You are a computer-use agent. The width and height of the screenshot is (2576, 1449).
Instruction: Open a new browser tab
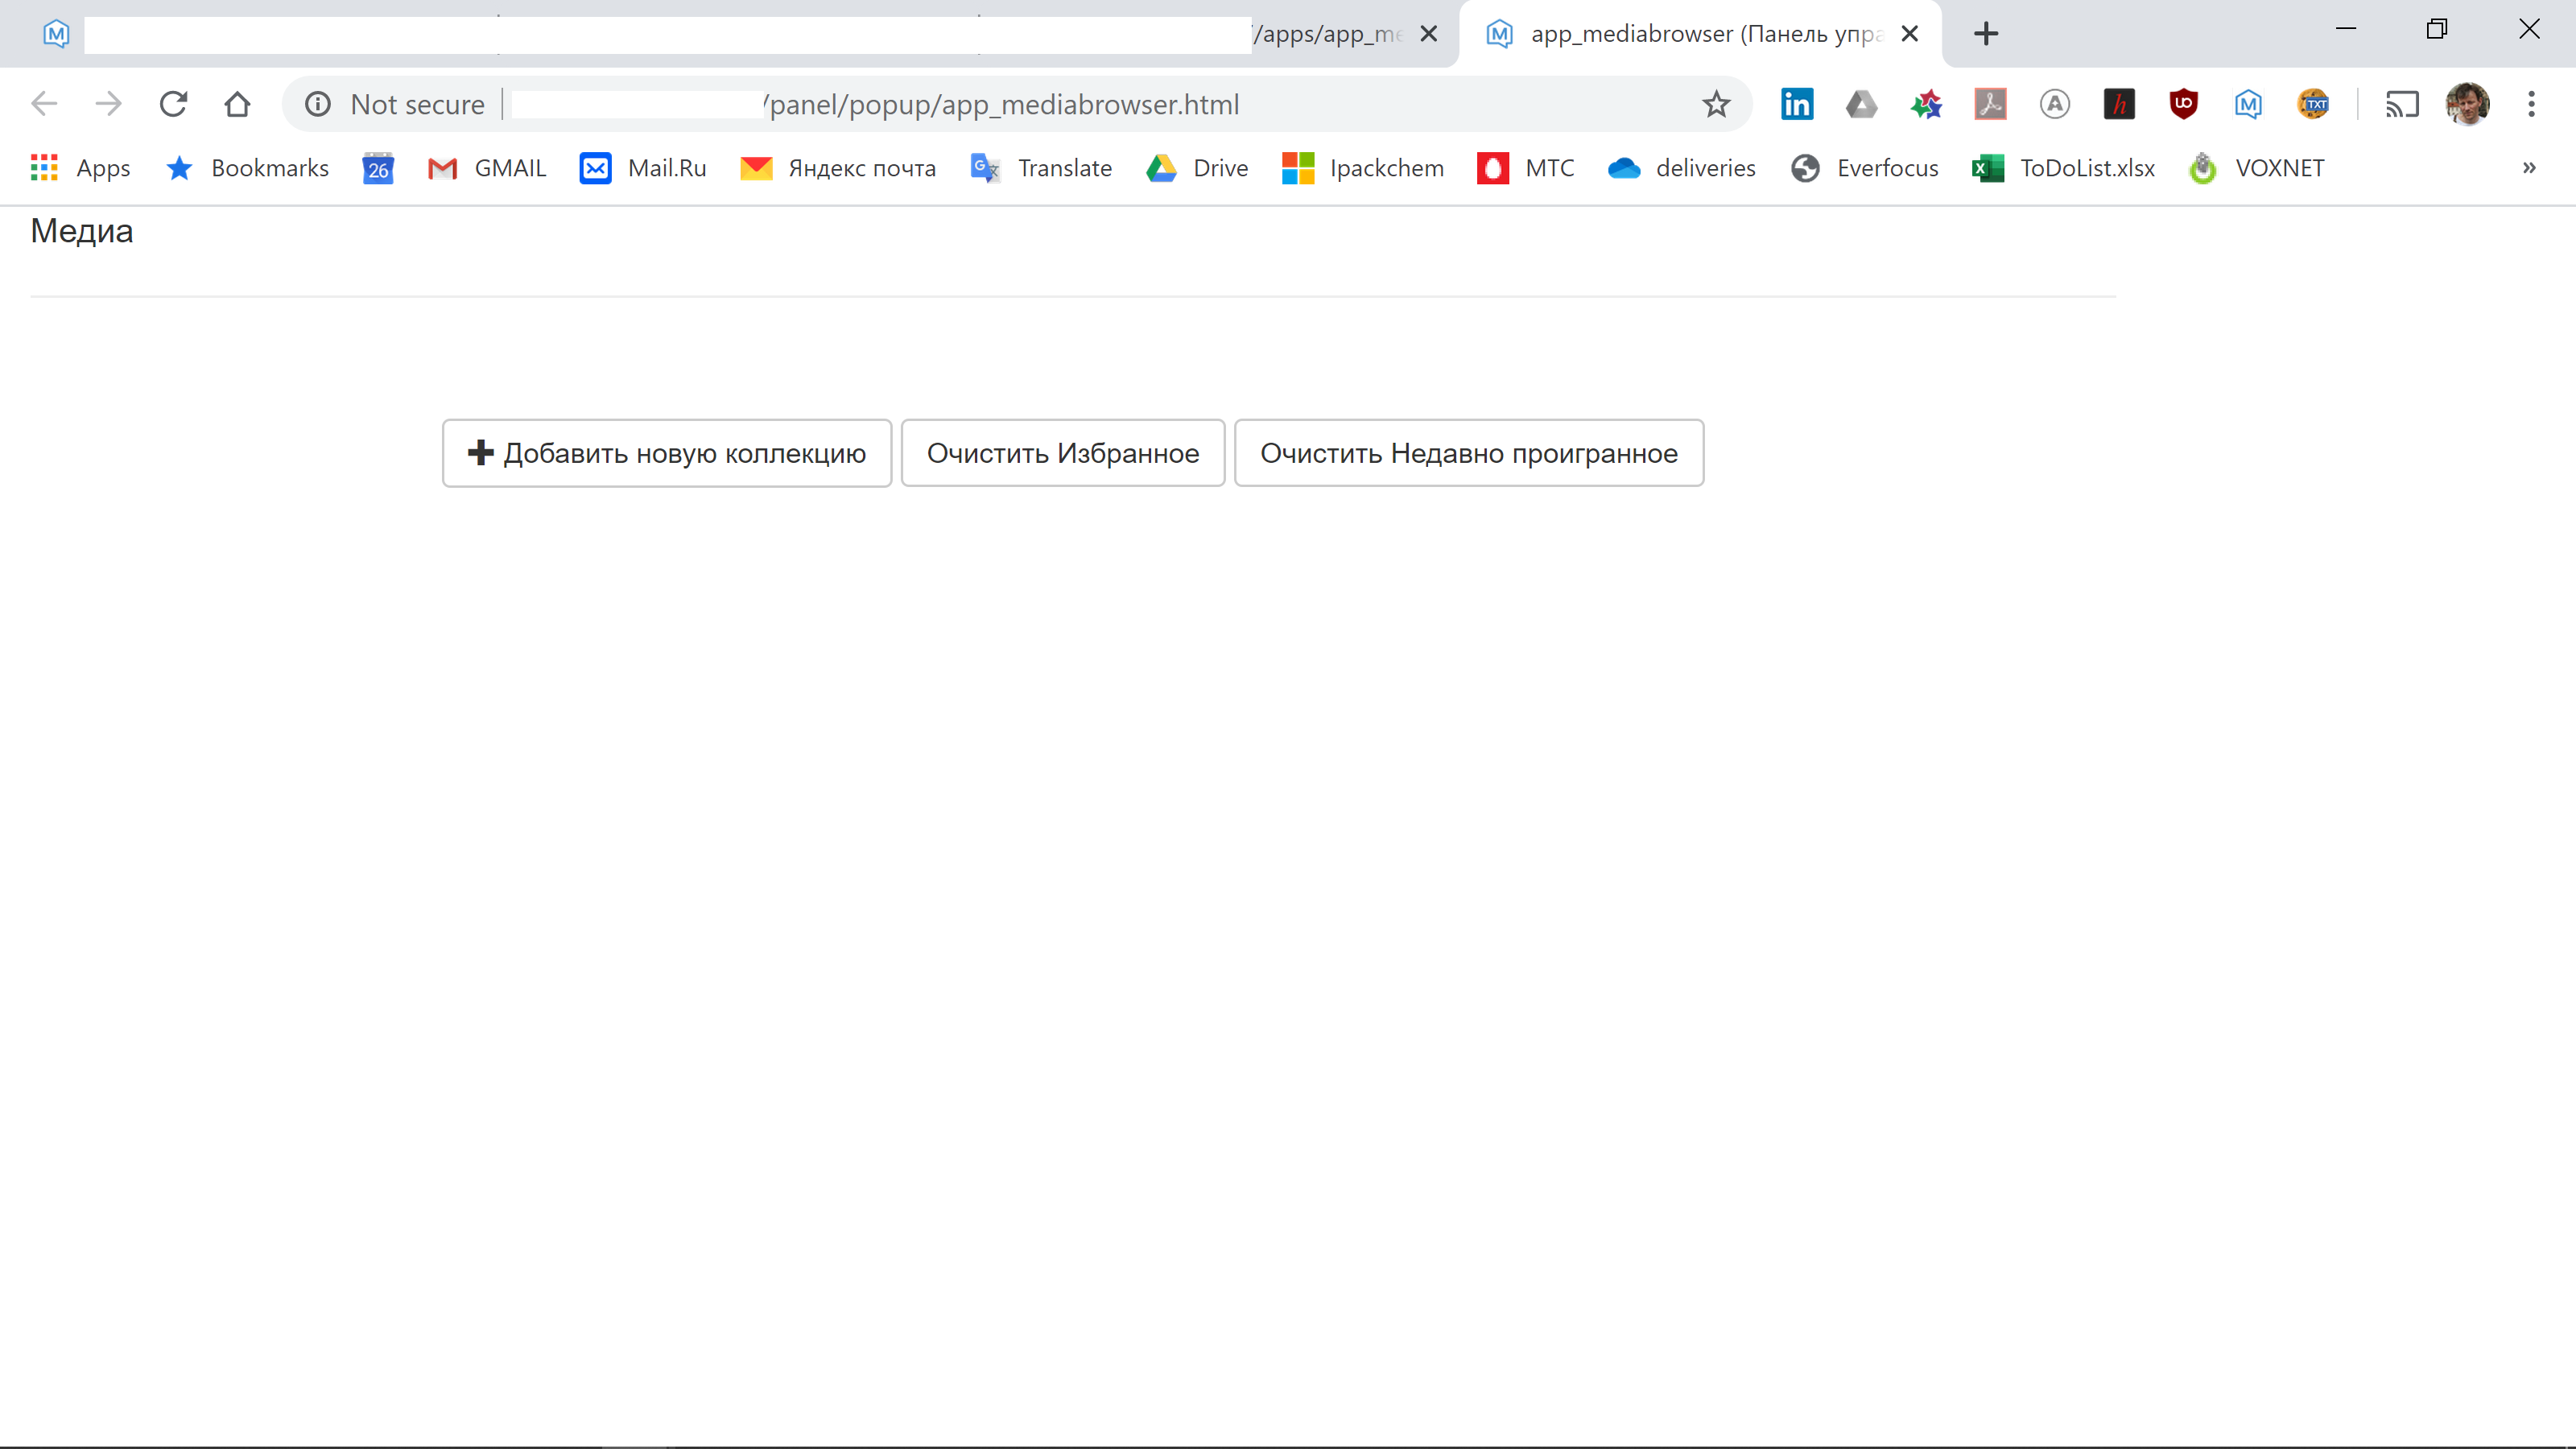point(1986,33)
